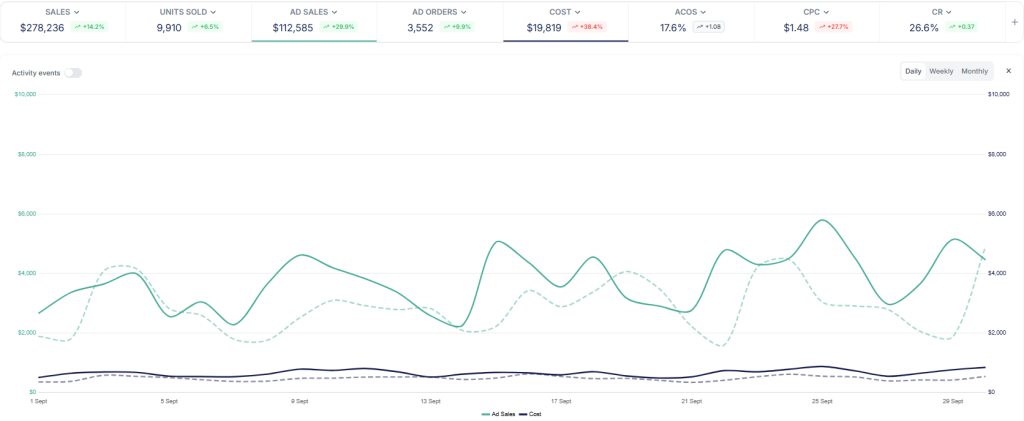Screen dimensions: 1024x421
Task: Close the chart panel with X
Action: tap(1008, 71)
